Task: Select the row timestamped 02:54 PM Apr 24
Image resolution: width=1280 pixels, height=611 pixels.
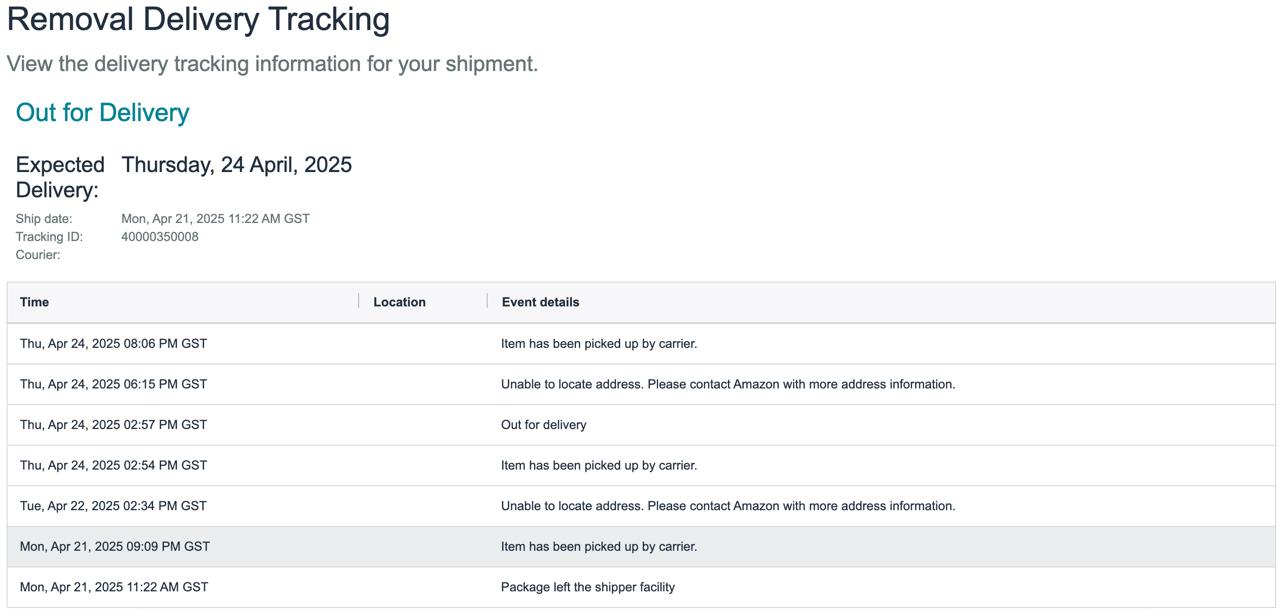Action: pyautogui.click(x=641, y=465)
